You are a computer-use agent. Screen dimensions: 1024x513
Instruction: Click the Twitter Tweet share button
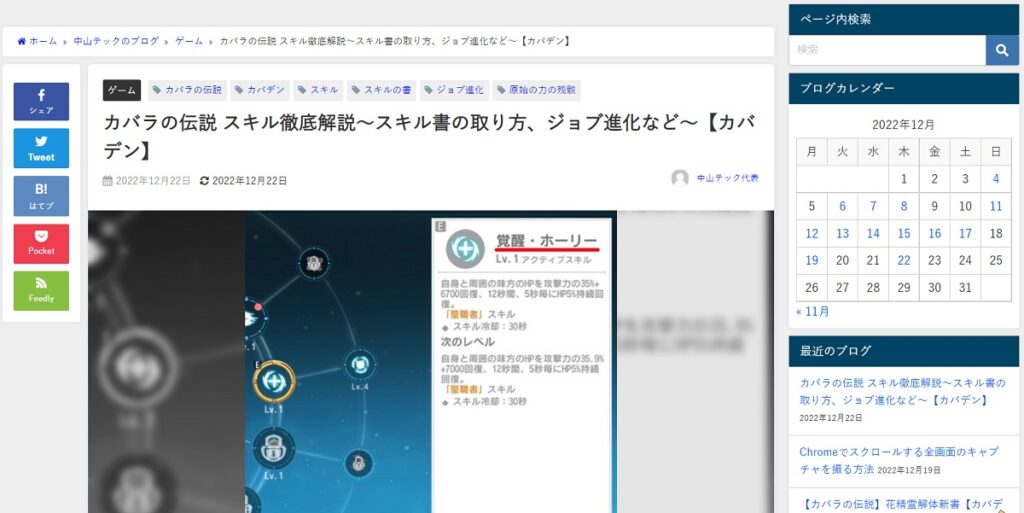click(41, 148)
